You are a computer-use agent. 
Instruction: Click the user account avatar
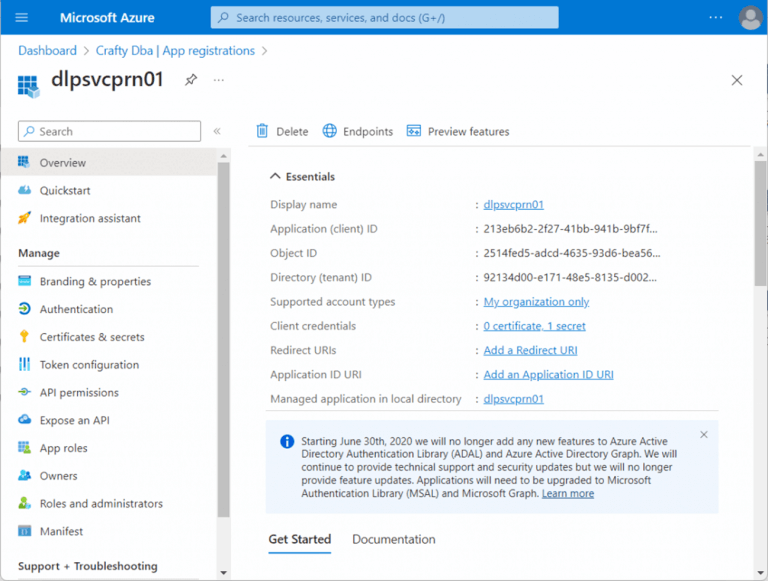click(x=750, y=18)
